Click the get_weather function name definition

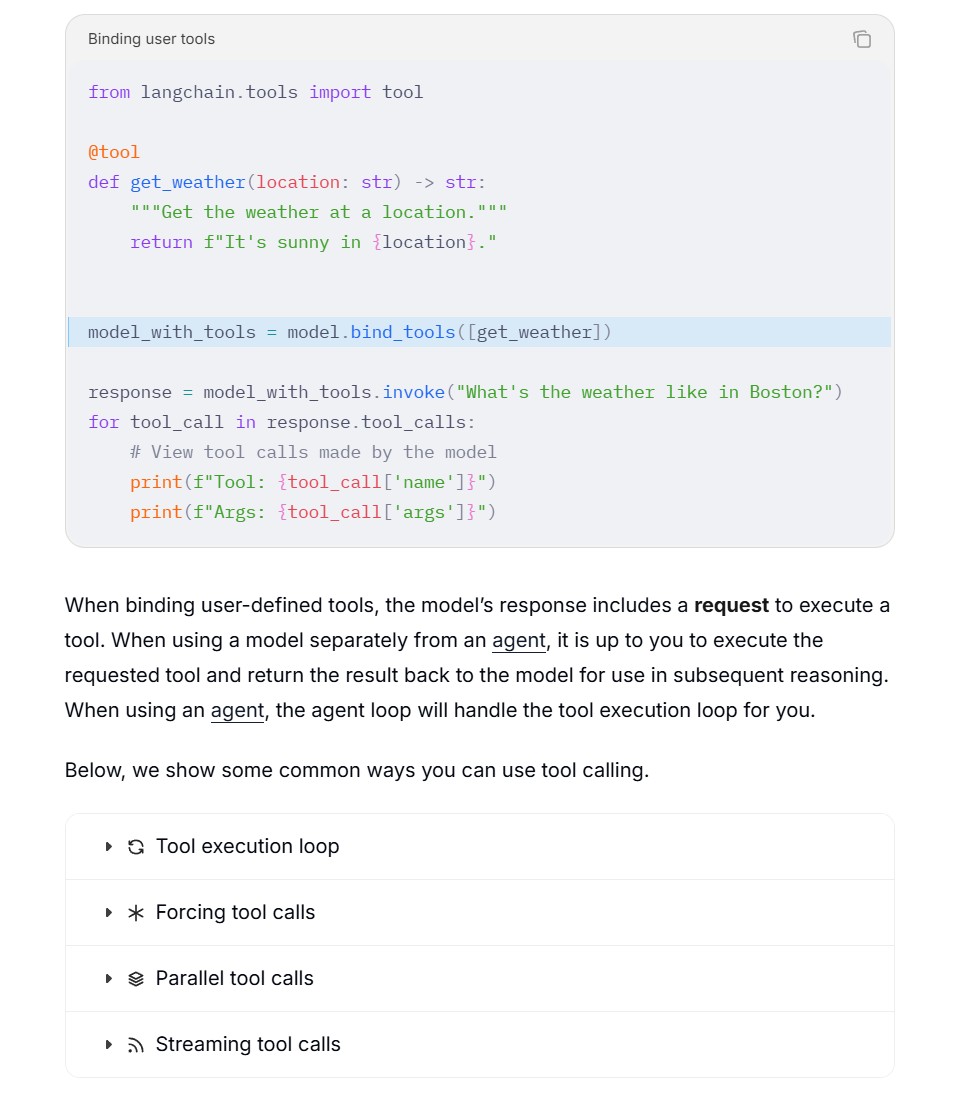188,182
